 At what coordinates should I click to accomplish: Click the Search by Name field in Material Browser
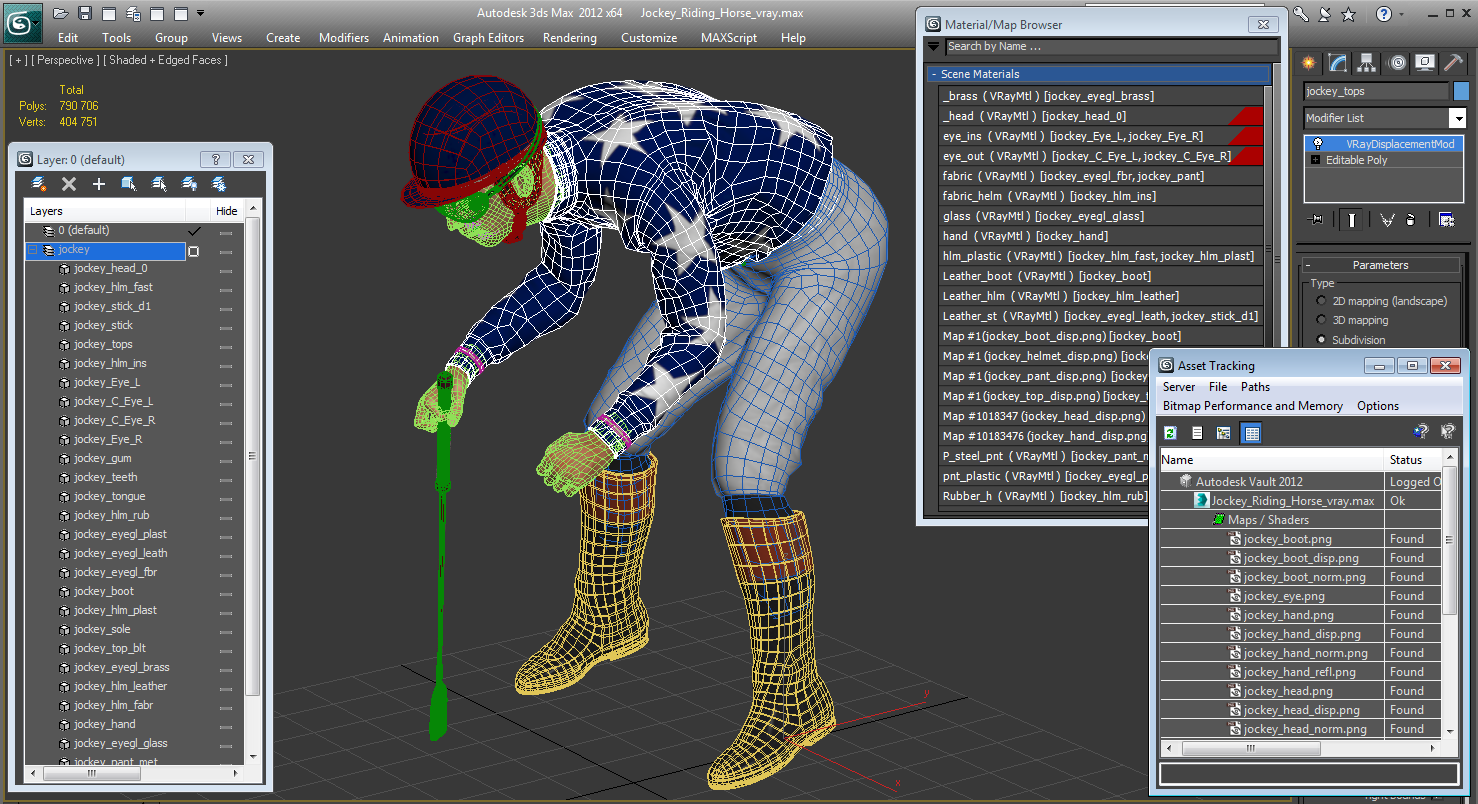click(1110, 46)
